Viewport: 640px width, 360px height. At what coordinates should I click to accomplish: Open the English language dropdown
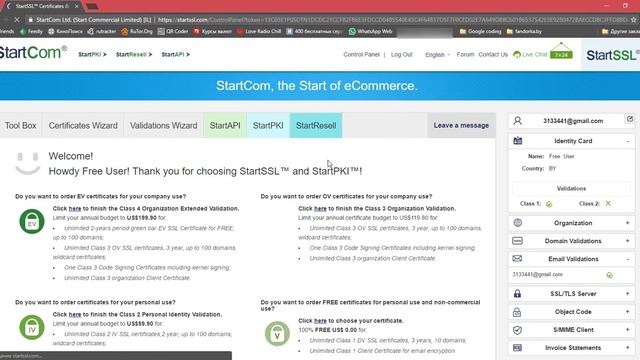(x=438, y=55)
